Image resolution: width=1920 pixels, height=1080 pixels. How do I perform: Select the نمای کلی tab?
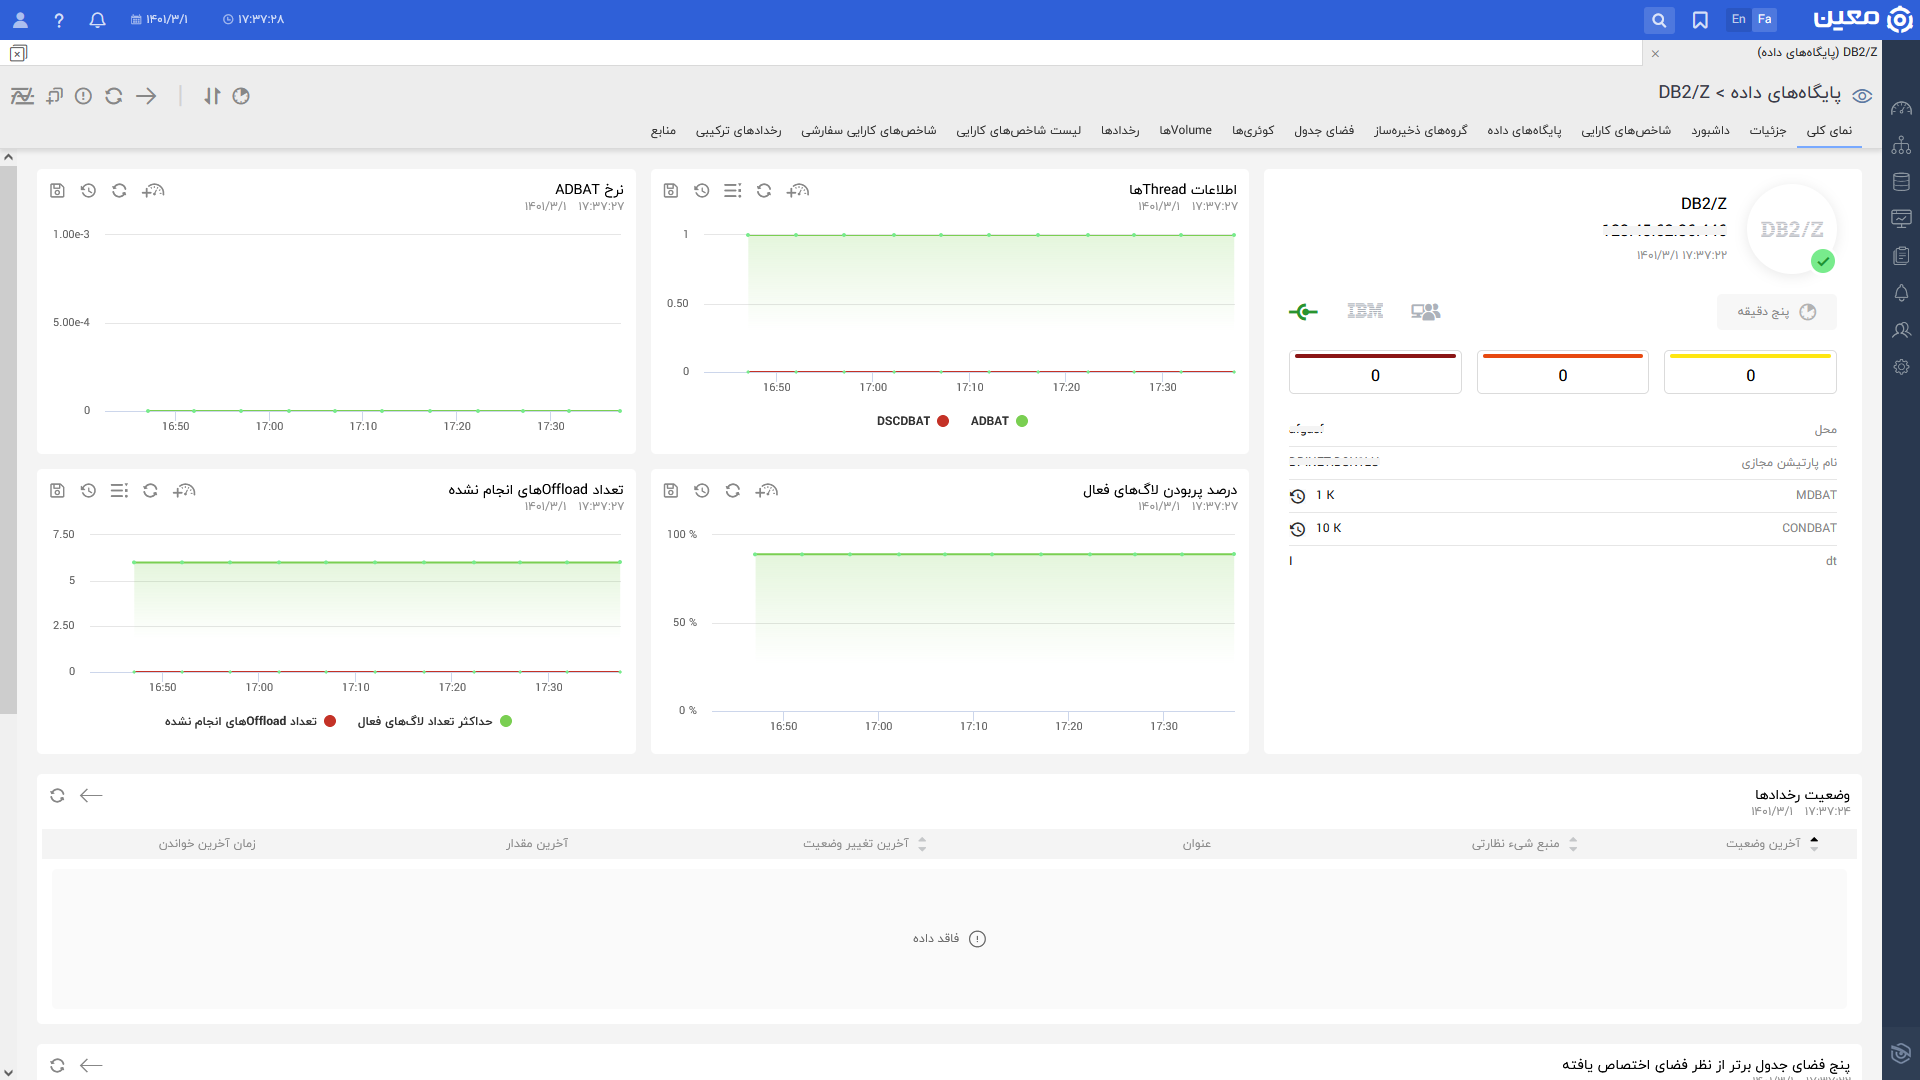[x=1829, y=131]
